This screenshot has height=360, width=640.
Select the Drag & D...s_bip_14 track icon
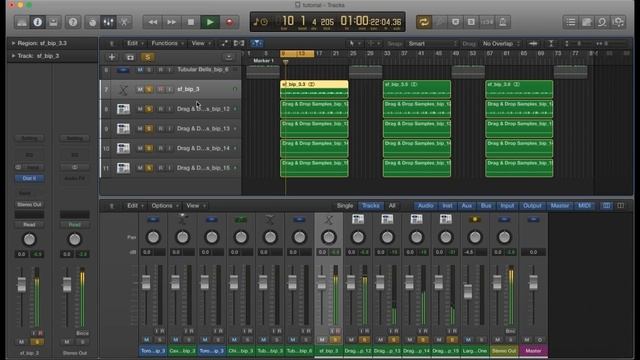point(123,148)
